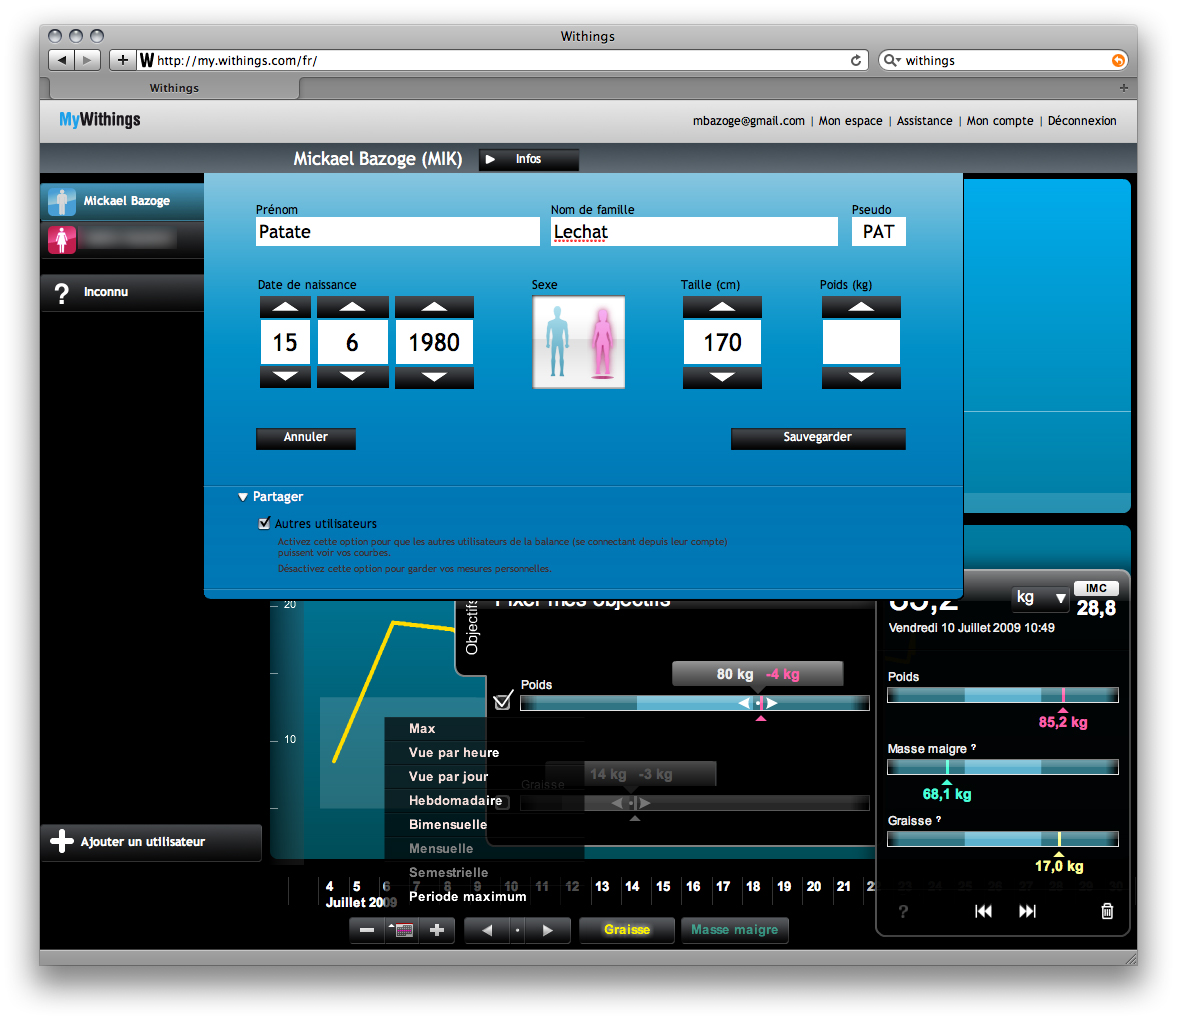Choose Hebdomadaire period option
1177x1020 pixels.
point(455,800)
